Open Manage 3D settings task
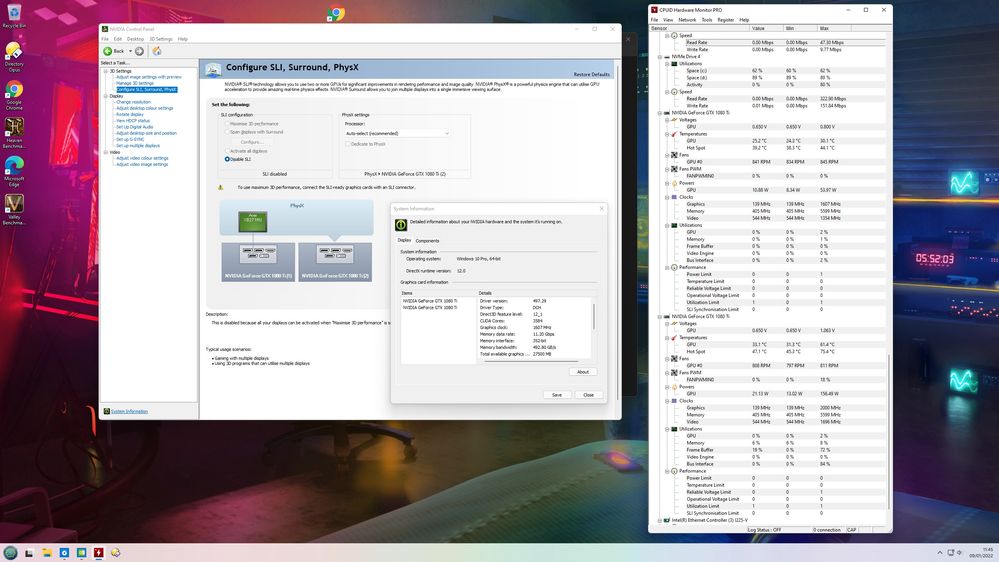 click(134, 83)
